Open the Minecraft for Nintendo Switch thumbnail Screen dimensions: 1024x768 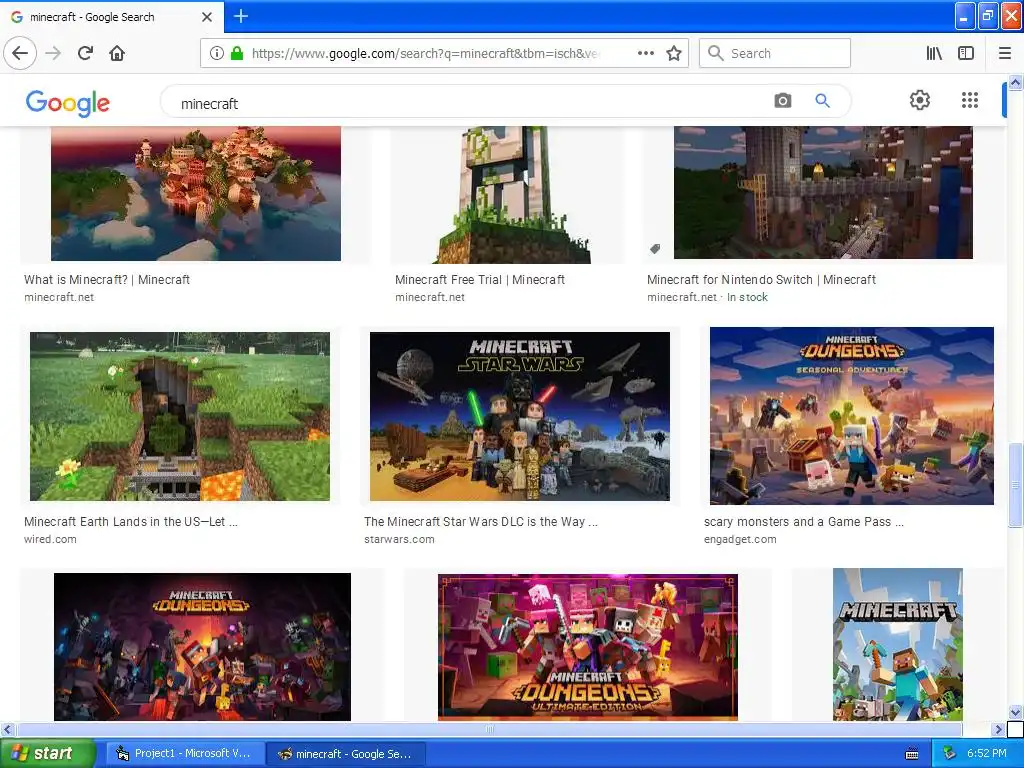[x=823, y=193]
